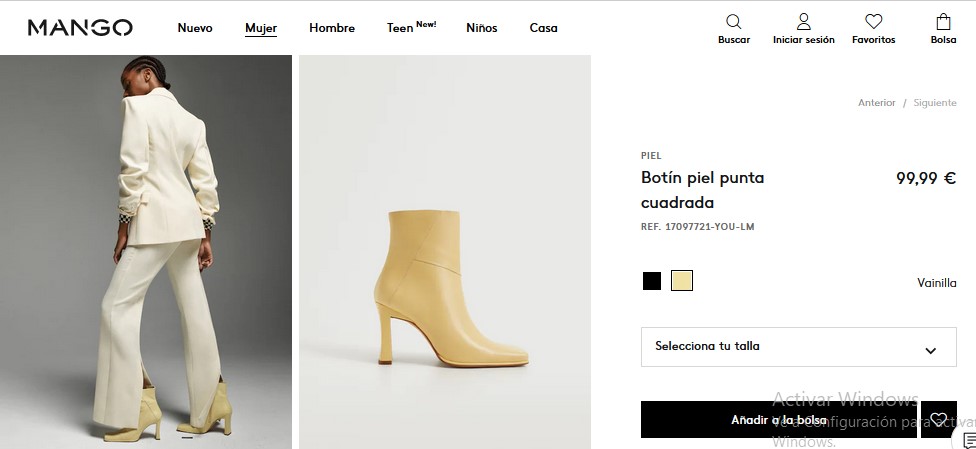Navigate to the Niños section
Screen dimensions: 976x449
pyautogui.click(x=481, y=28)
